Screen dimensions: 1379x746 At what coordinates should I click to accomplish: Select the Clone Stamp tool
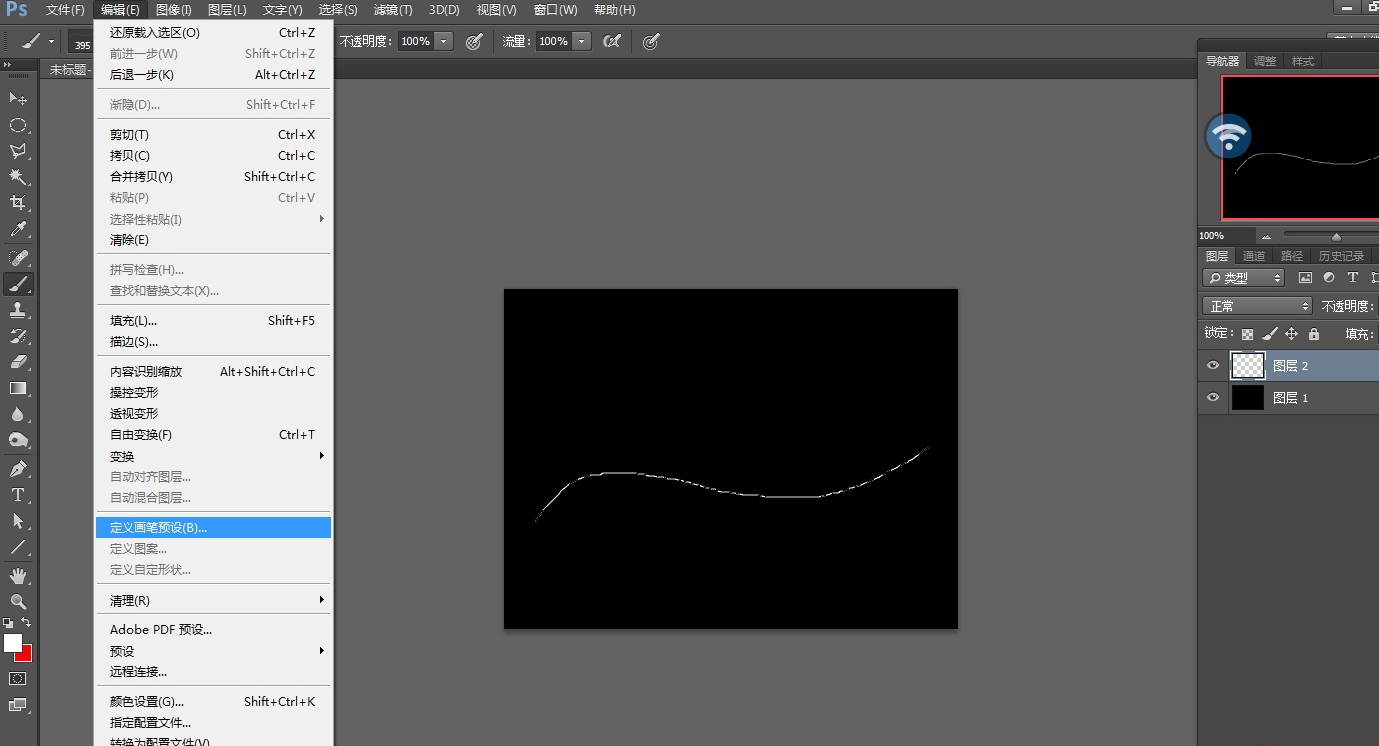coord(18,310)
